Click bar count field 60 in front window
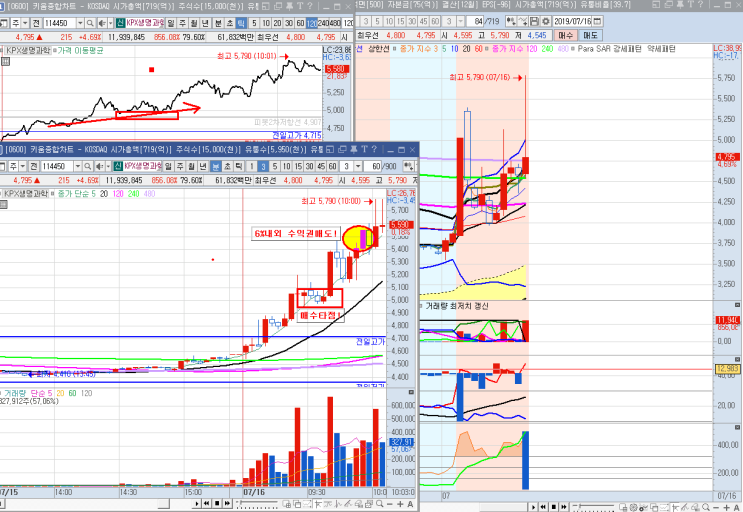The image size is (743, 512). coord(373,166)
